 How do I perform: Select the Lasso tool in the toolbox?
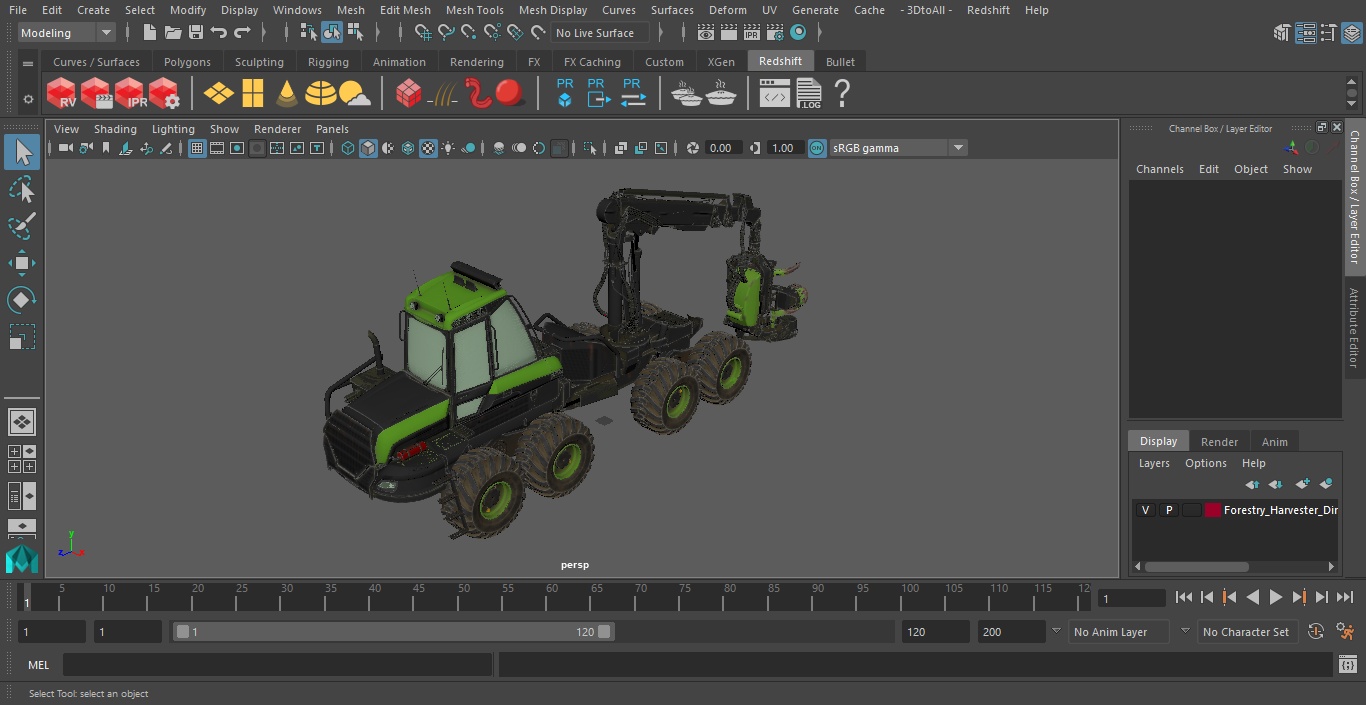coord(22,189)
